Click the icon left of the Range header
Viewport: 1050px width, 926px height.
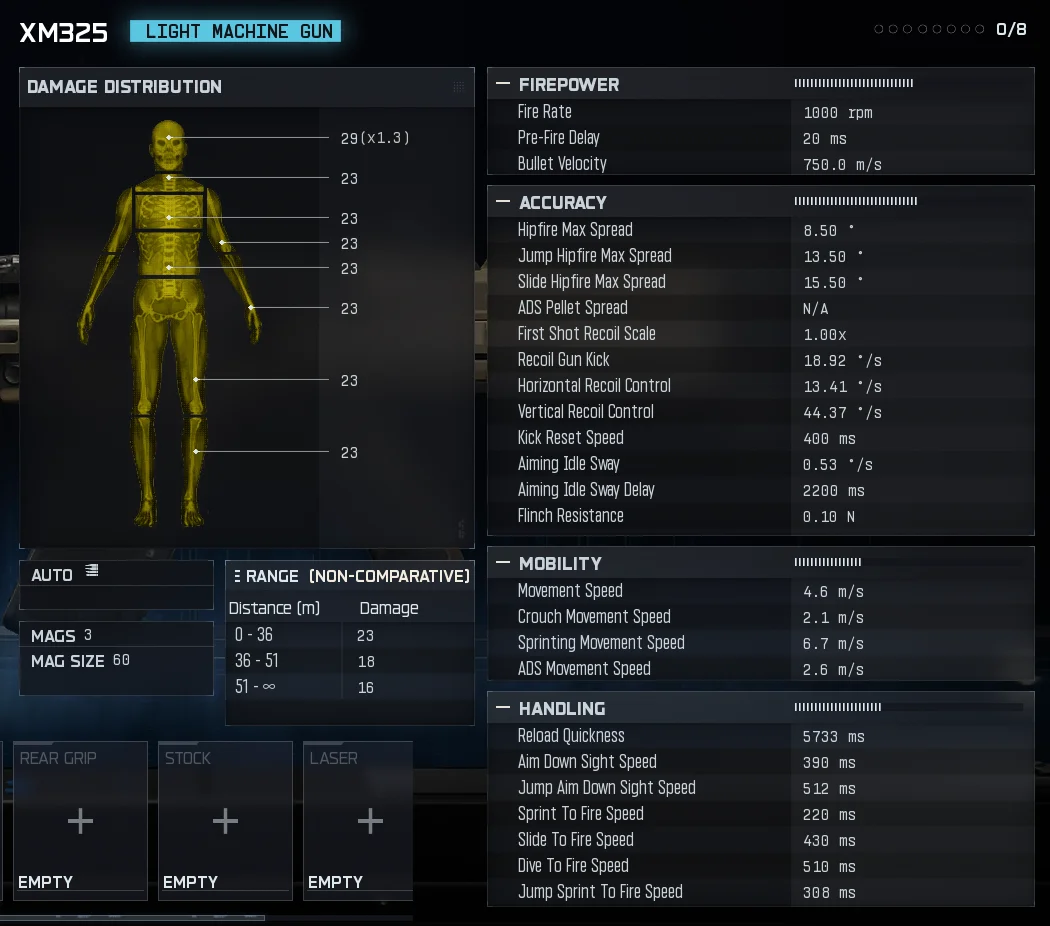tap(237, 576)
